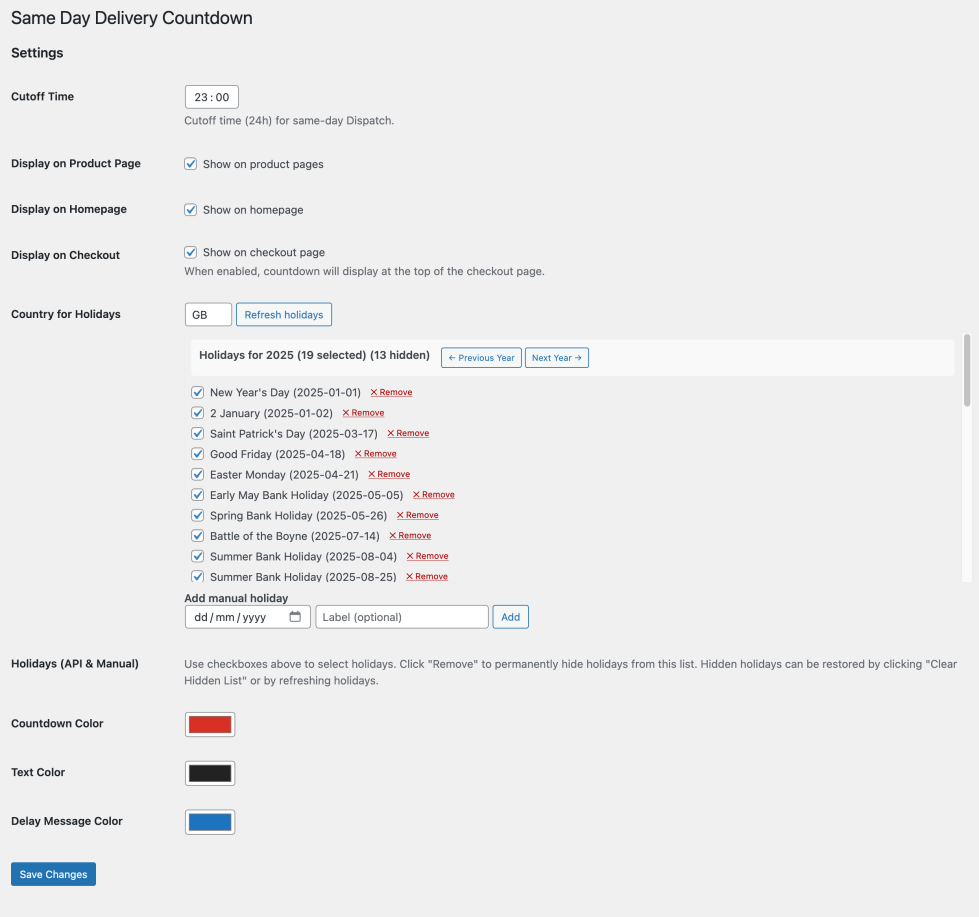Image resolution: width=979 pixels, height=917 pixels.
Task: Click the holiday Label (optional) field
Action: point(402,617)
